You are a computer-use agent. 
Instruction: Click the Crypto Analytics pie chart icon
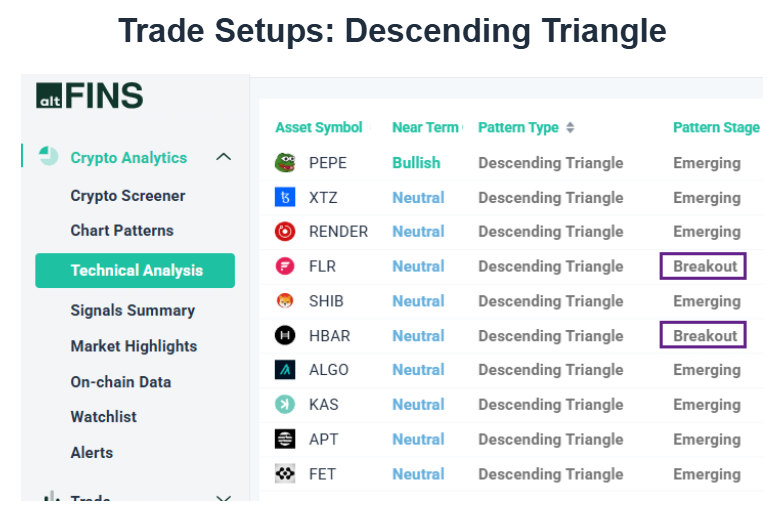coord(49,157)
